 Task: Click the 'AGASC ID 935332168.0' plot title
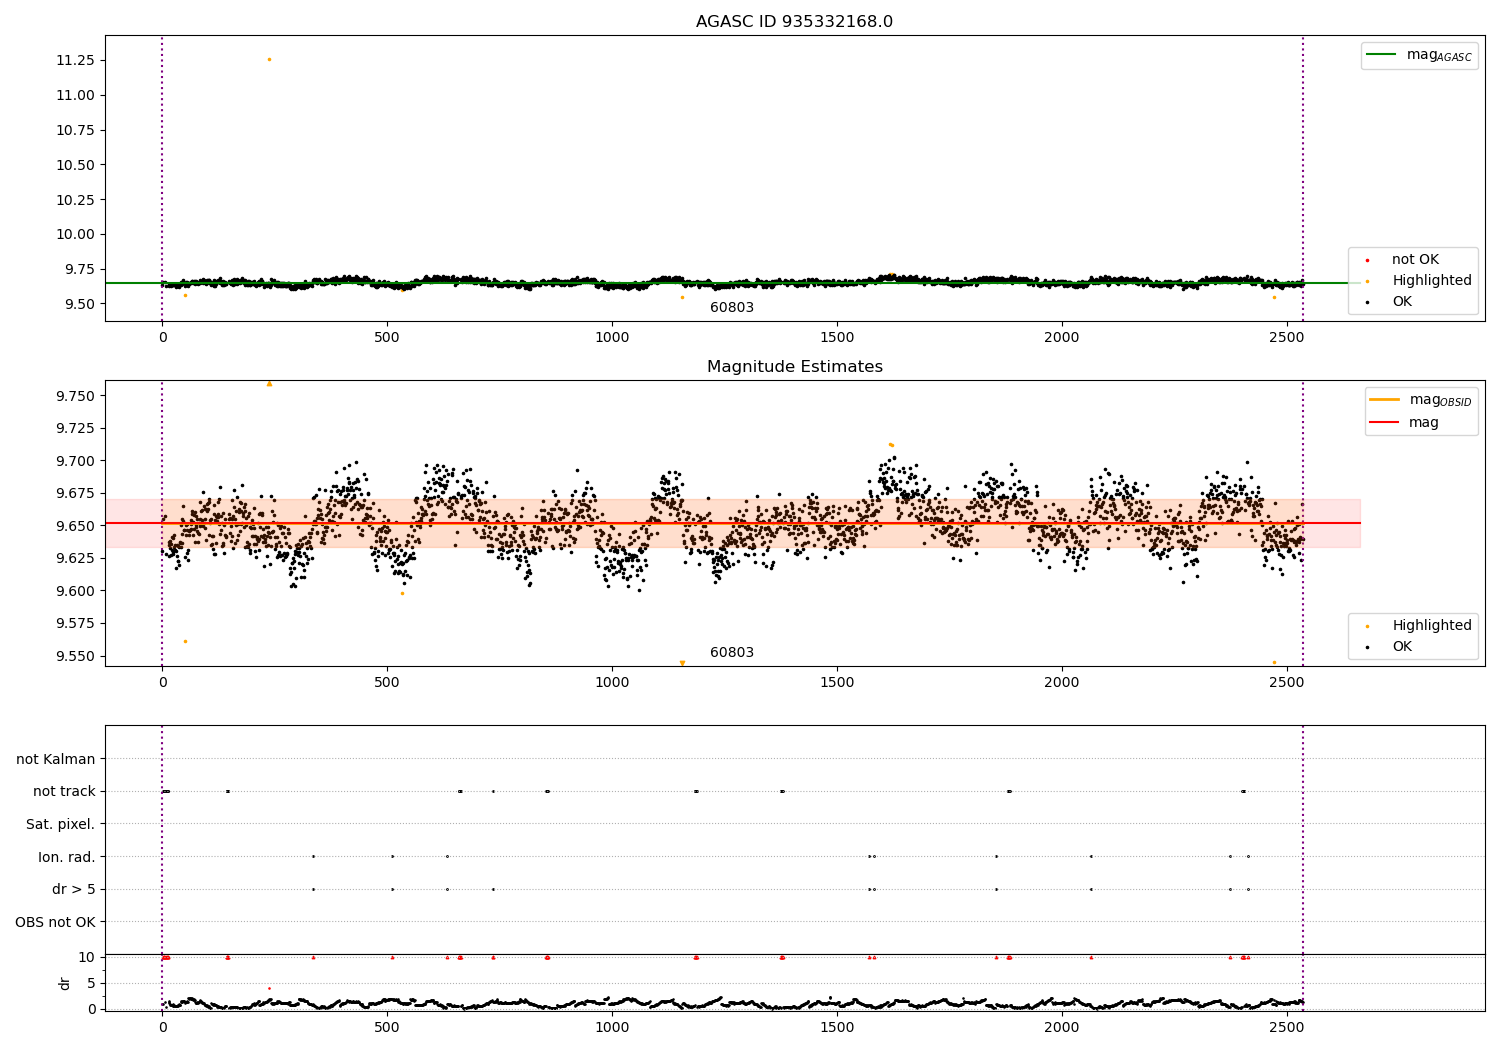click(794, 21)
